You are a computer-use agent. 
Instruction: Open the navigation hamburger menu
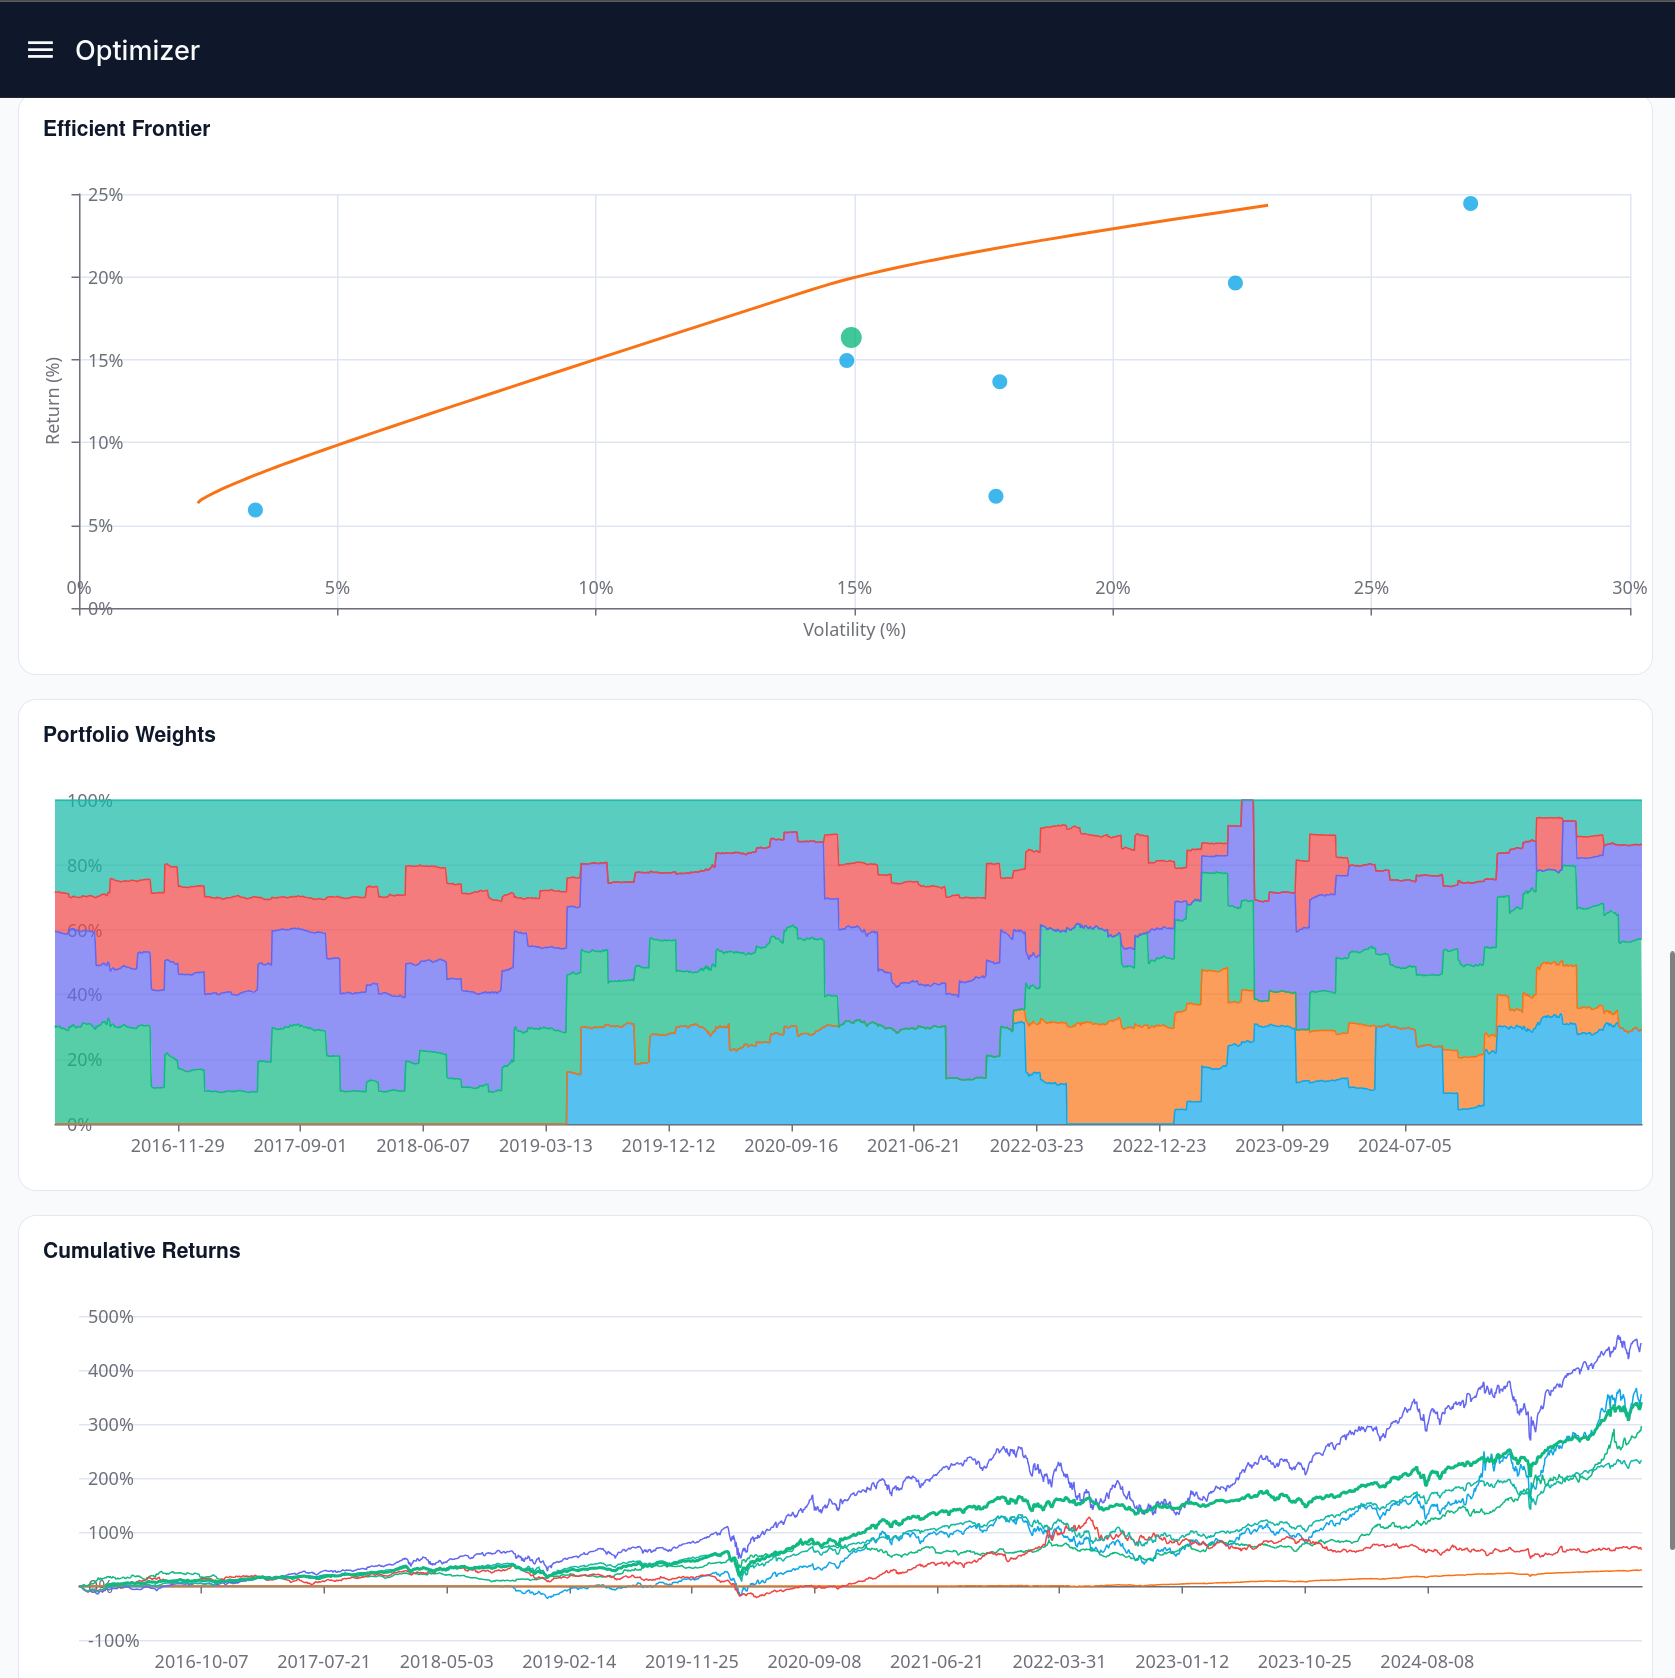[x=40, y=49]
